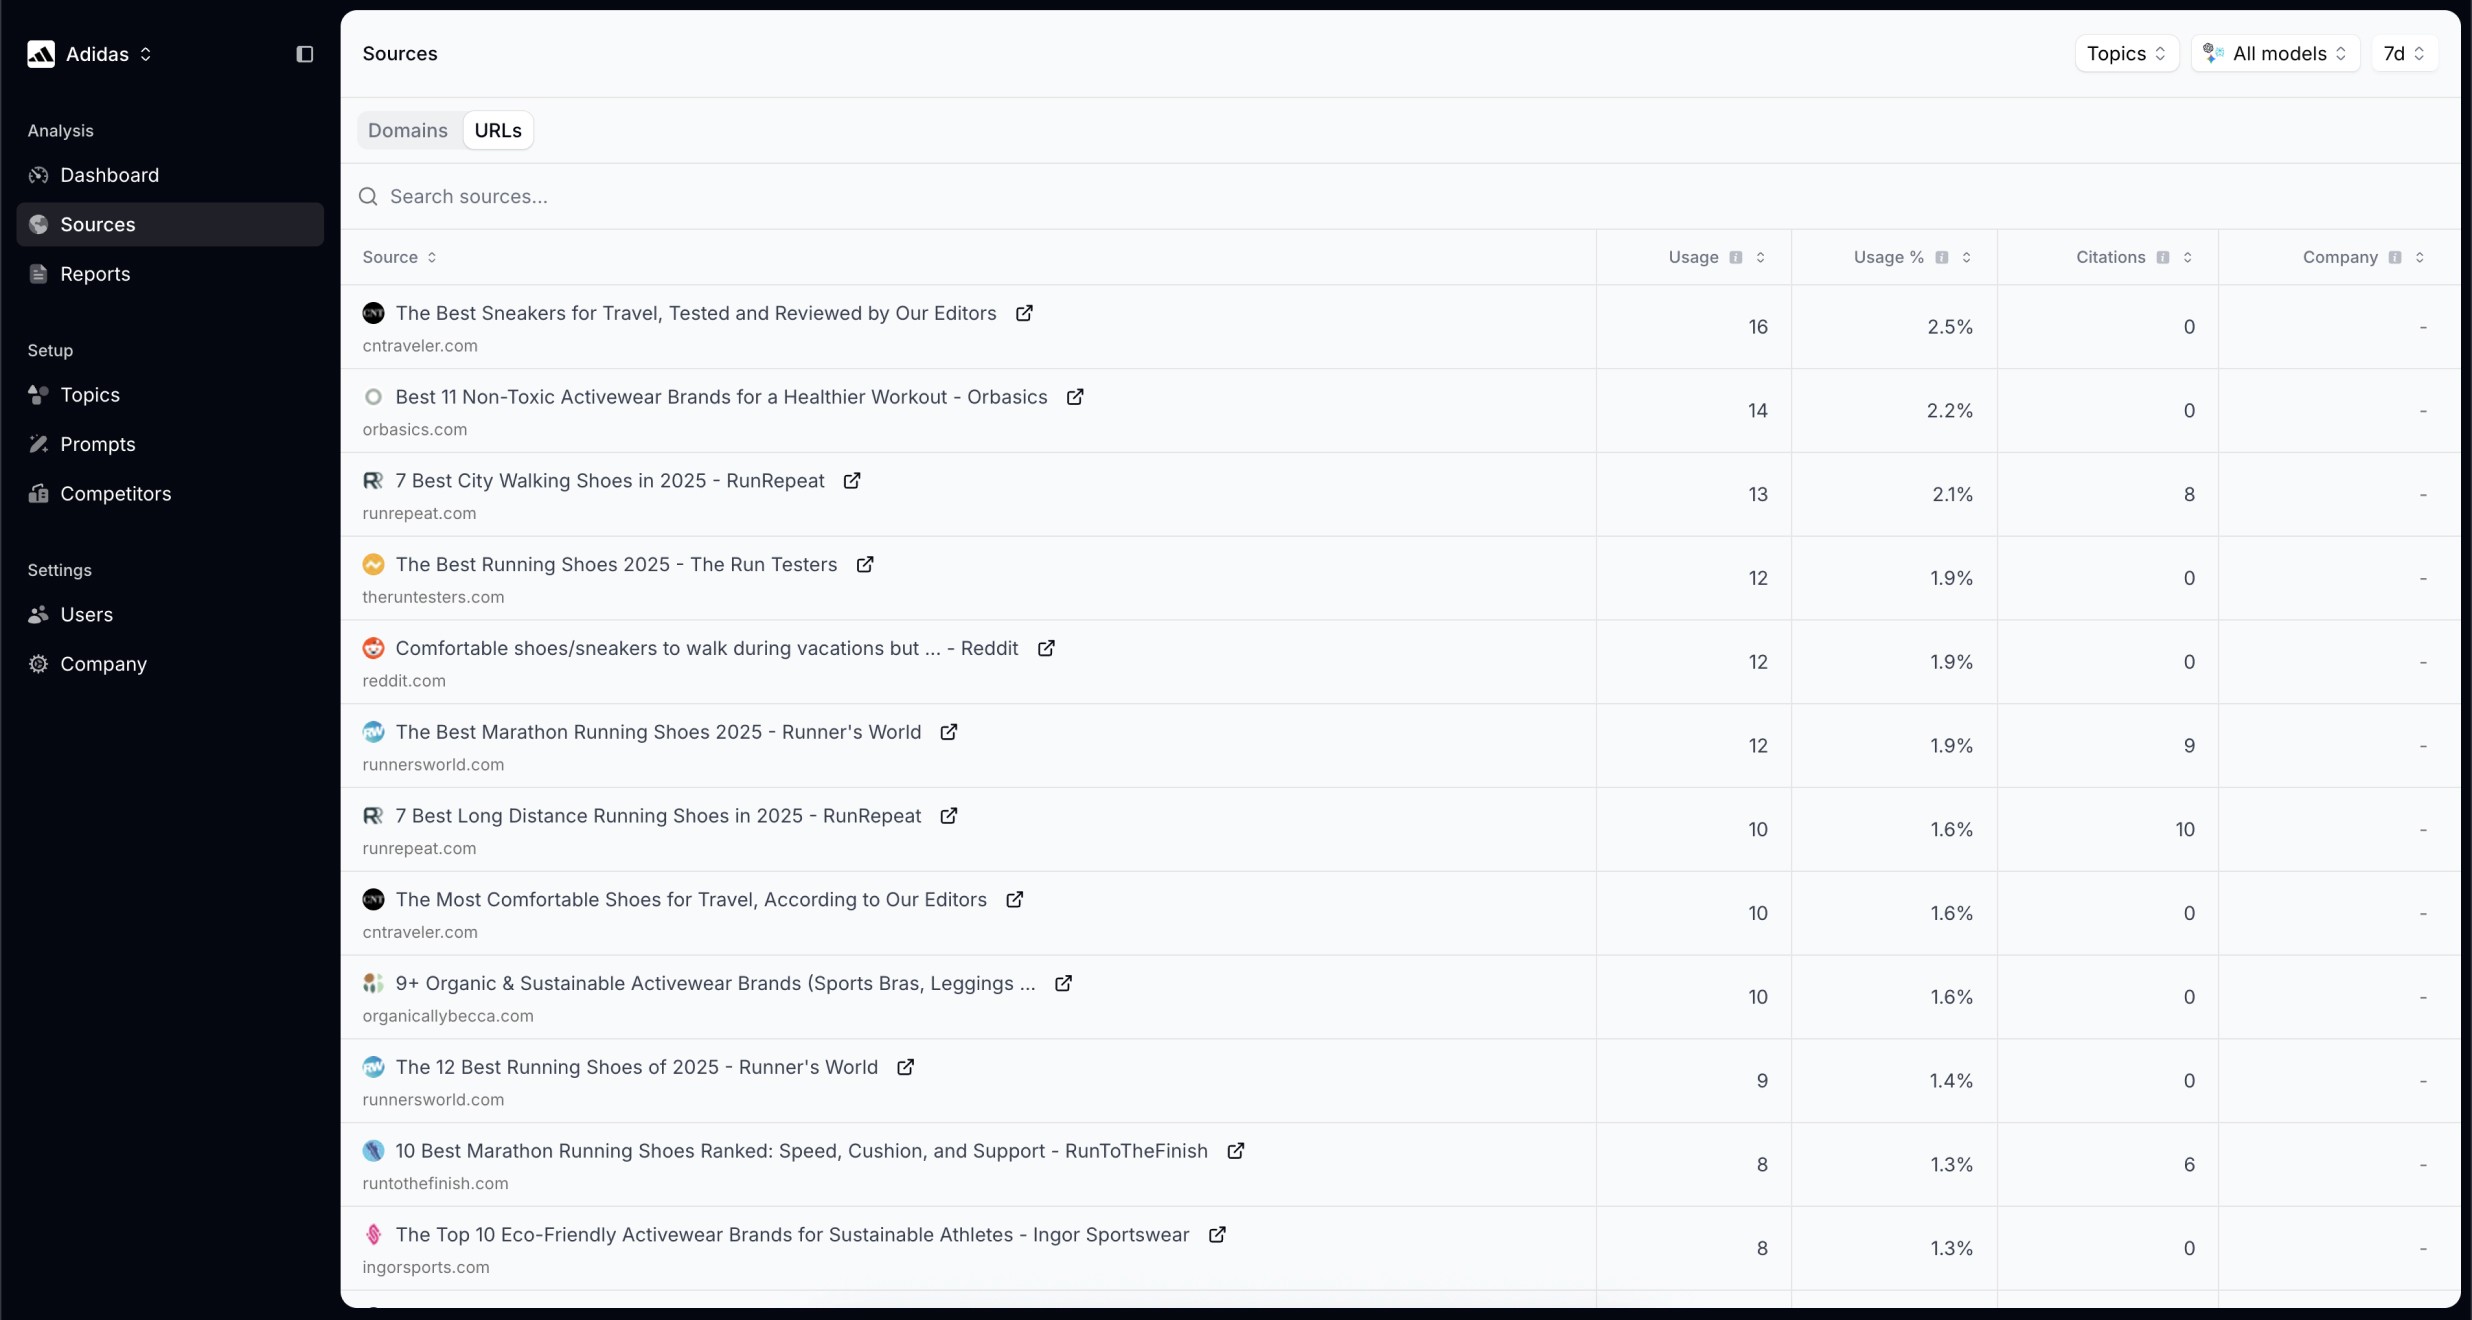Open Reports in sidebar
Image resolution: width=2472 pixels, height=1320 pixels.
pyautogui.click(x=170, y=274)
